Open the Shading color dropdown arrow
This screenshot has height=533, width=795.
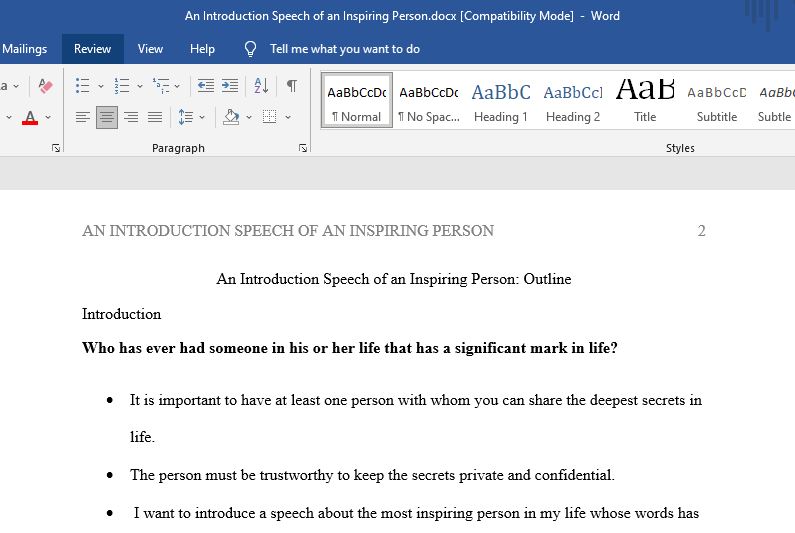pos(249,118)
